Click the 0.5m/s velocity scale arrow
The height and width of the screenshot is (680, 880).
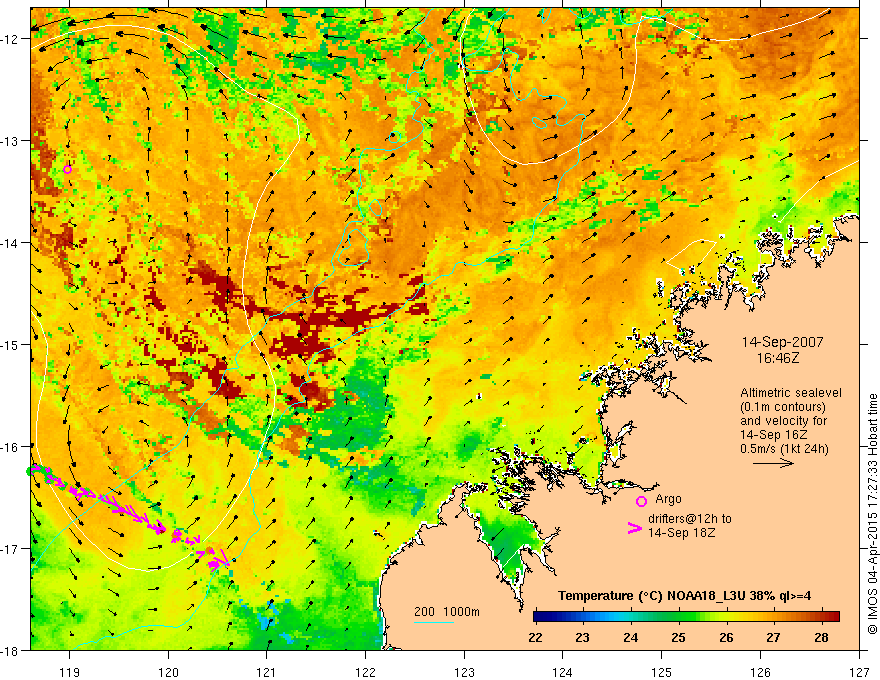773,463
